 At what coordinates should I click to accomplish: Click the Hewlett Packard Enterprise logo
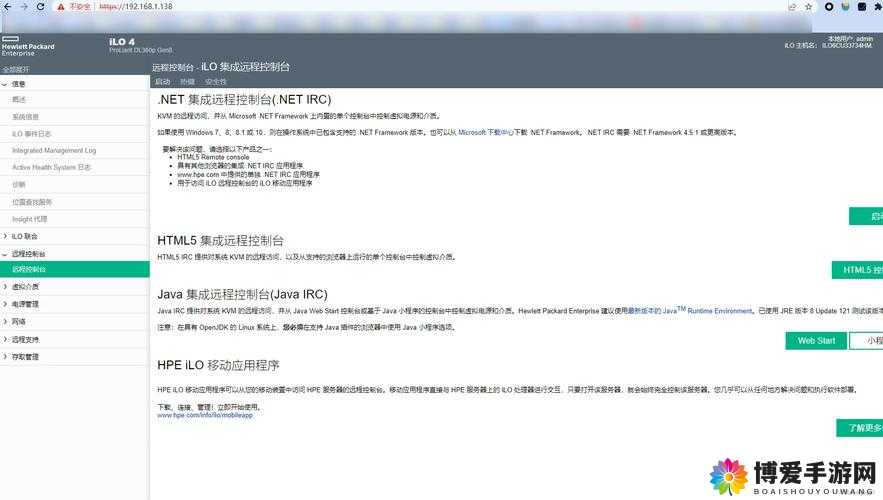tap(28, 47)
